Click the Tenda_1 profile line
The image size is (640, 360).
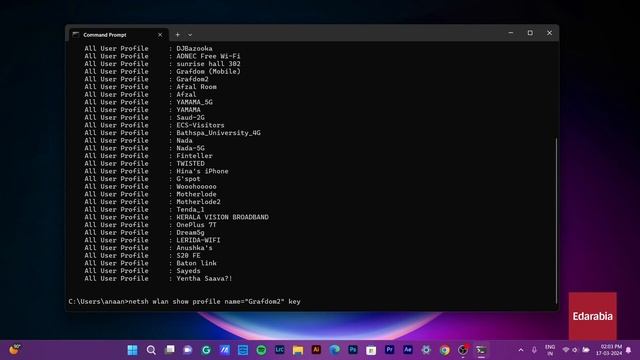[144, 209]
